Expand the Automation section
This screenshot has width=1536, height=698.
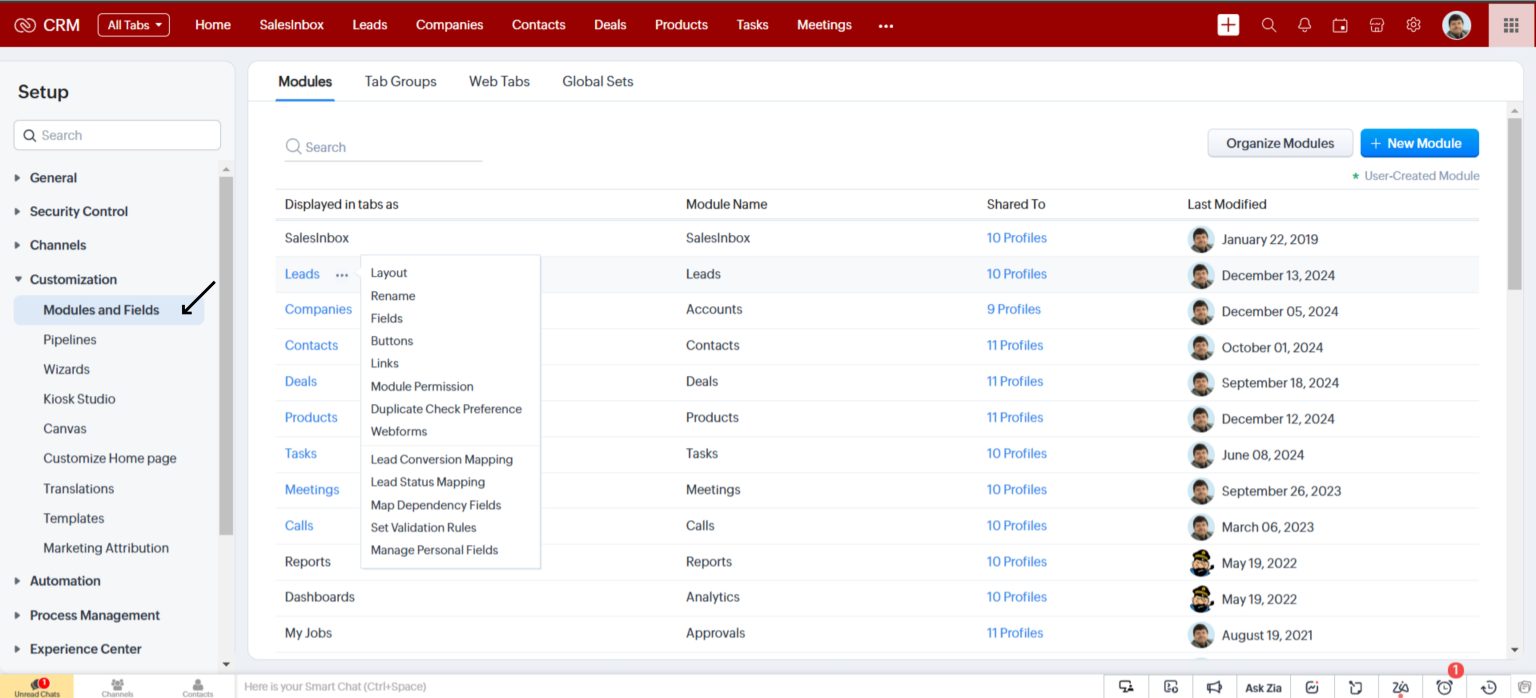(65, 581)
